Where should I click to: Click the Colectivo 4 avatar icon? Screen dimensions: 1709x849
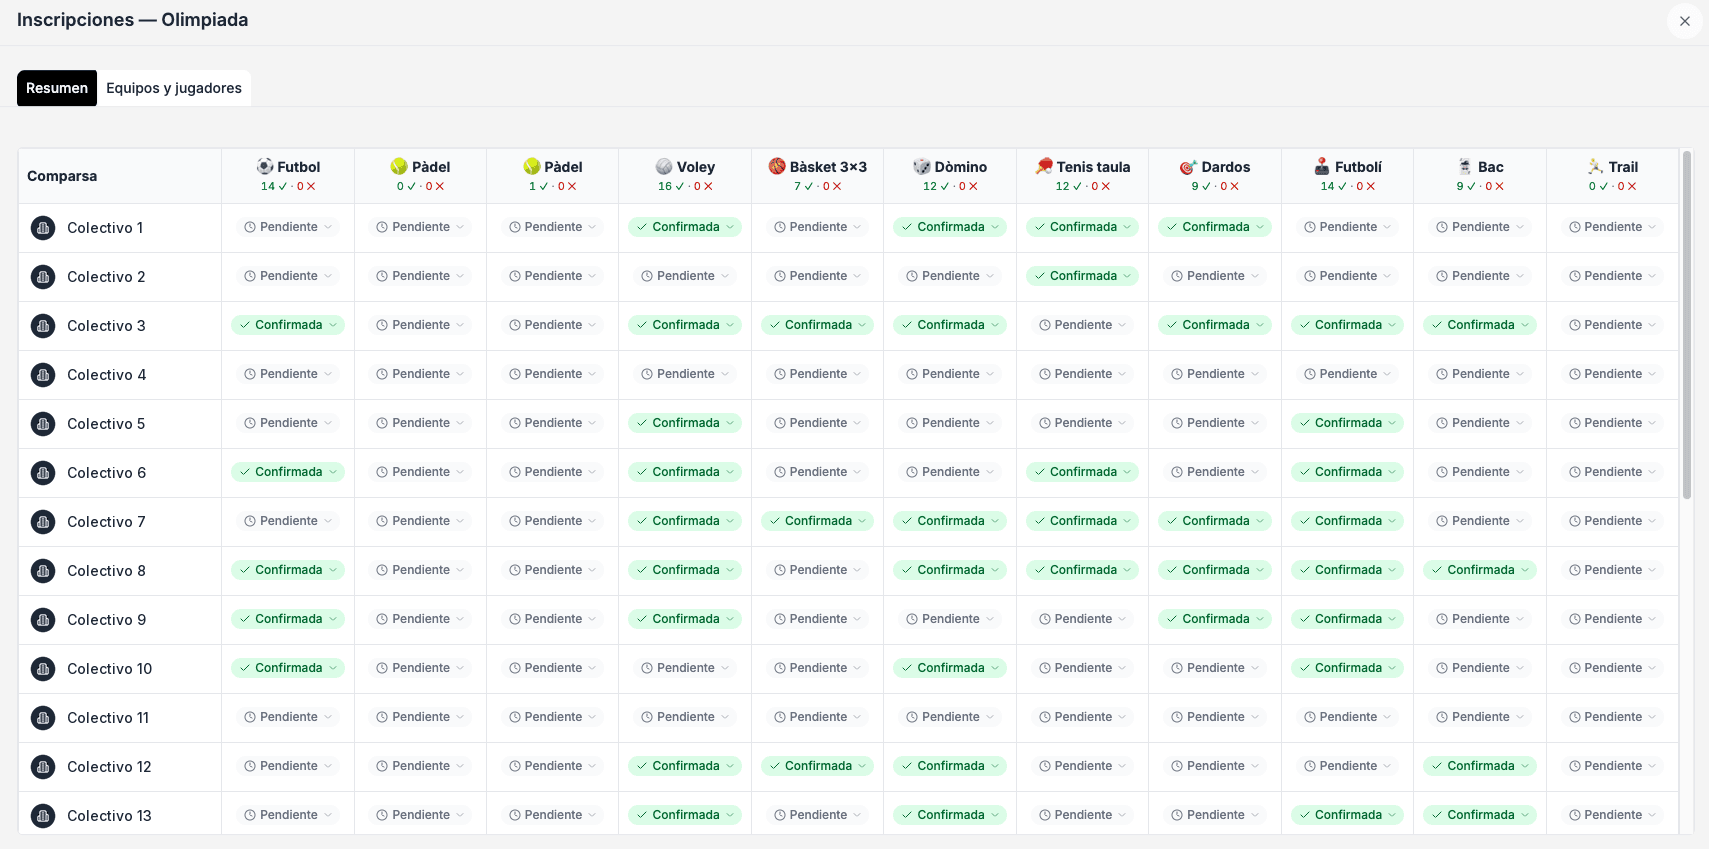43,375
